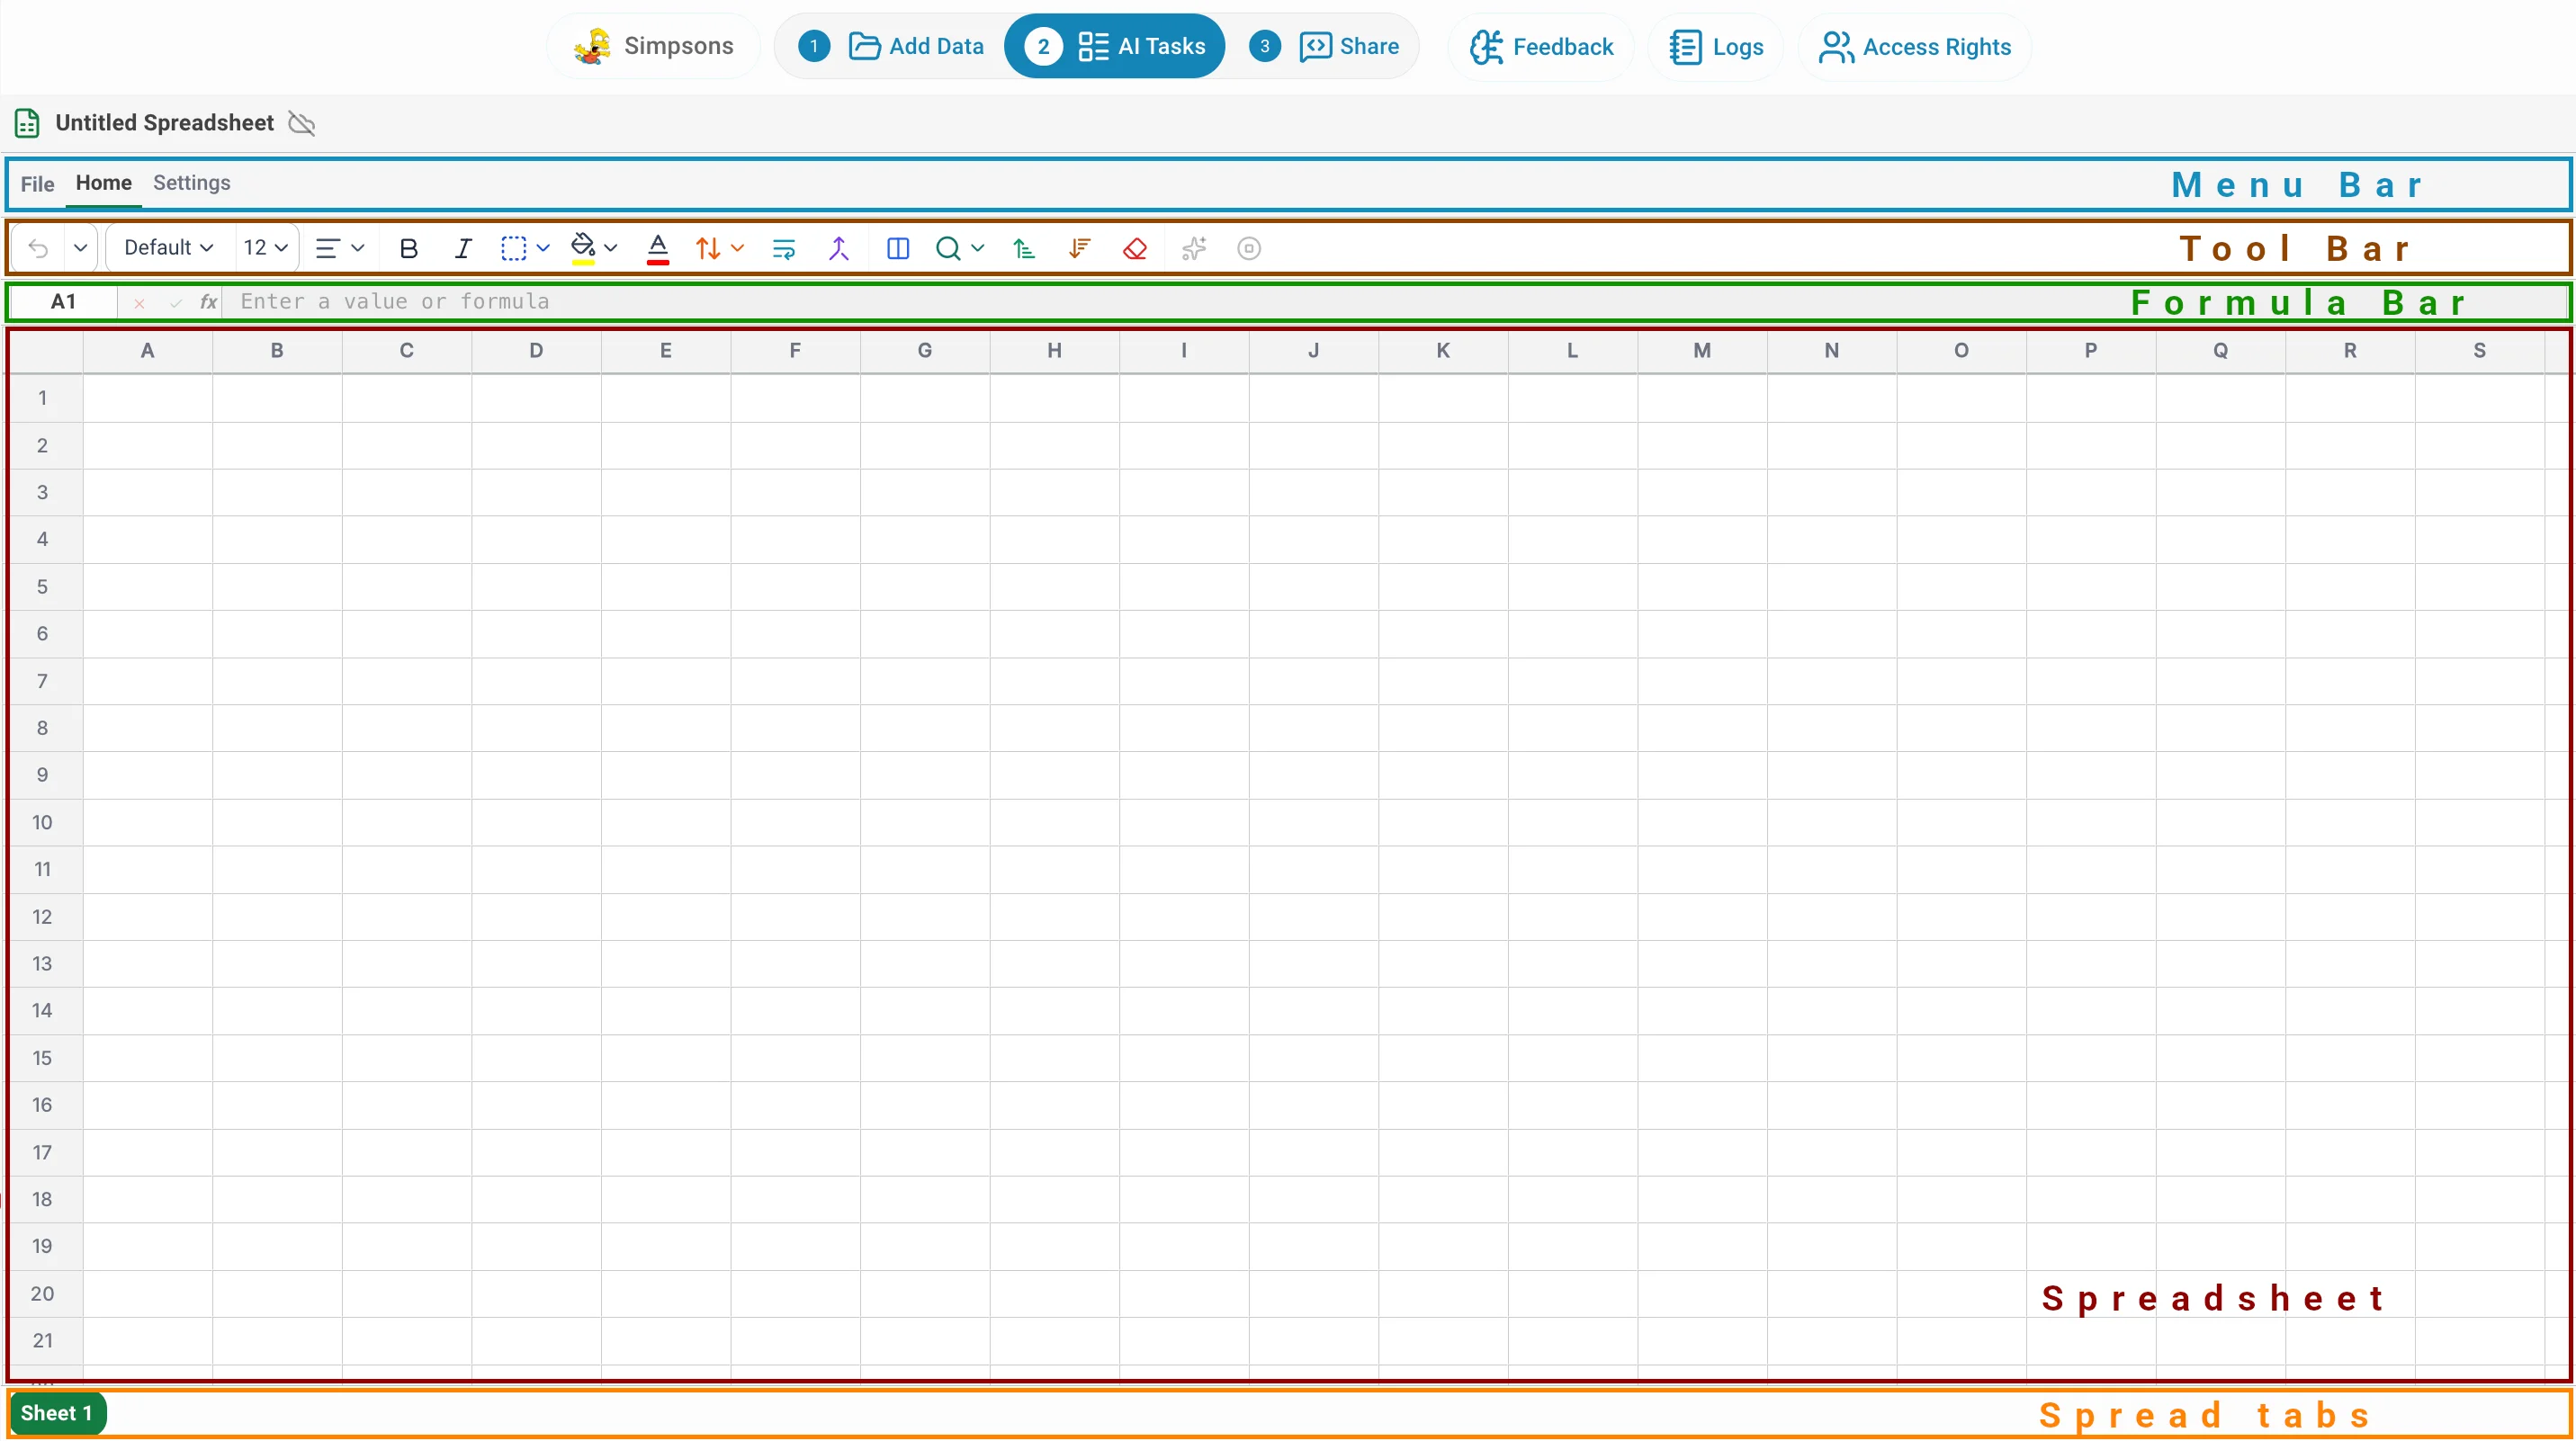Viewport: 2576px width, 1441px height.
Task: Open the undo history dropdown arrow
Action: click(x=80, y=248)
